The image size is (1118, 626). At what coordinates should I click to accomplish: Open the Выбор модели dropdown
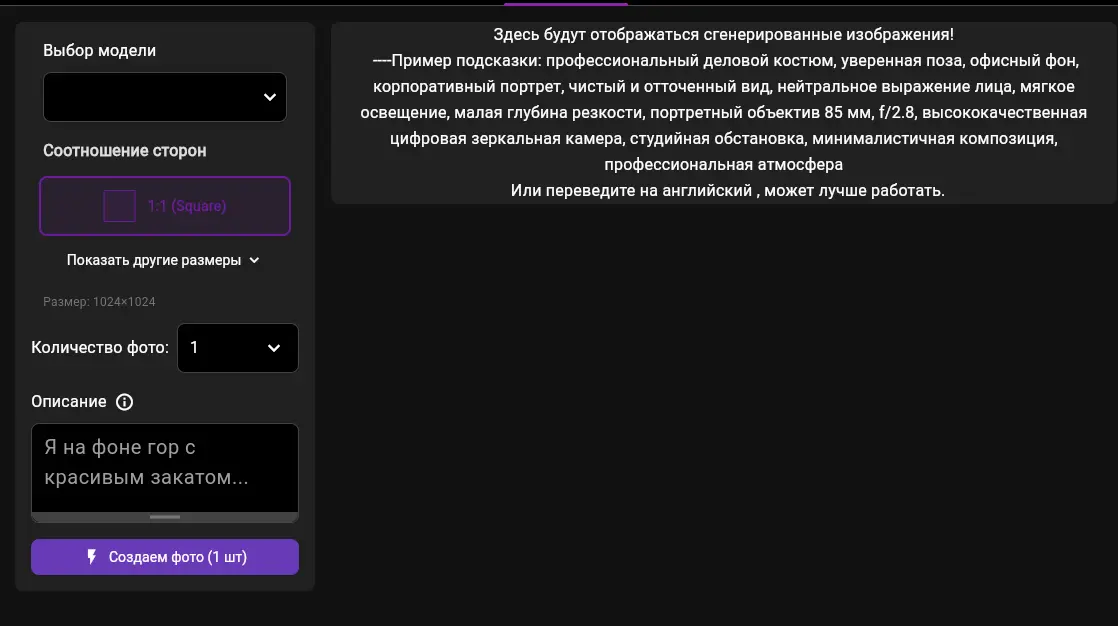165,97
